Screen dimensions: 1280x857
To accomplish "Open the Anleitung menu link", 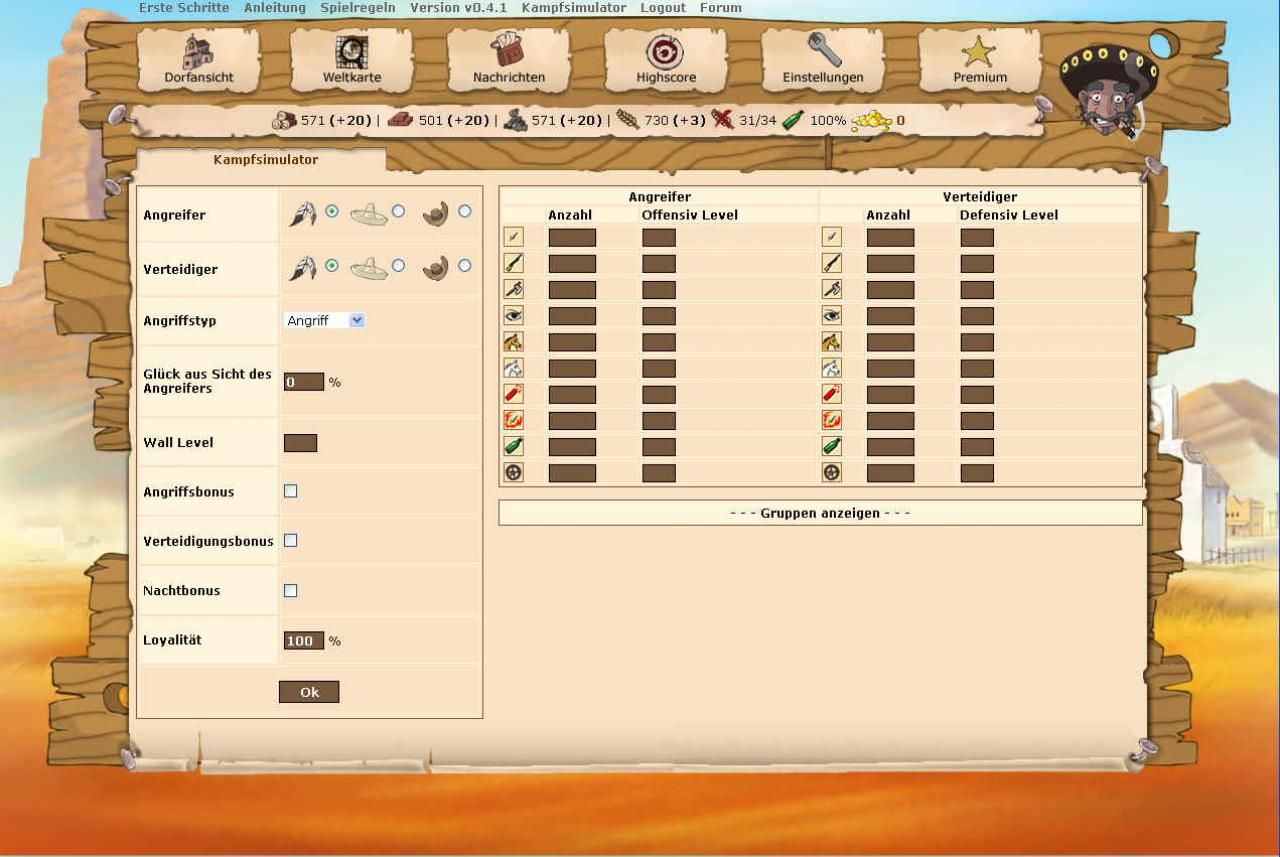I will tap(275, 7).
